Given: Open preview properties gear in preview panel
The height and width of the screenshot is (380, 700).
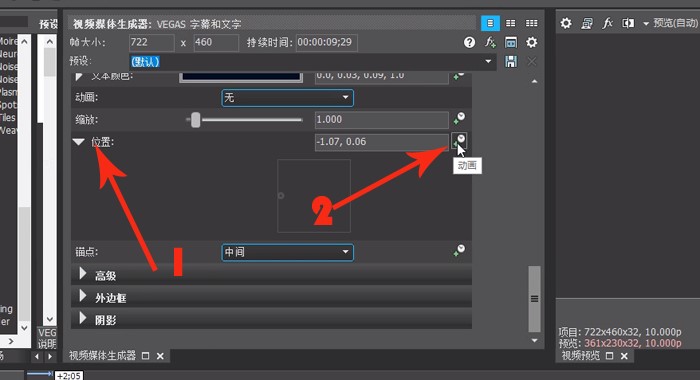Looking at the screenshot, I should (566, 23).
